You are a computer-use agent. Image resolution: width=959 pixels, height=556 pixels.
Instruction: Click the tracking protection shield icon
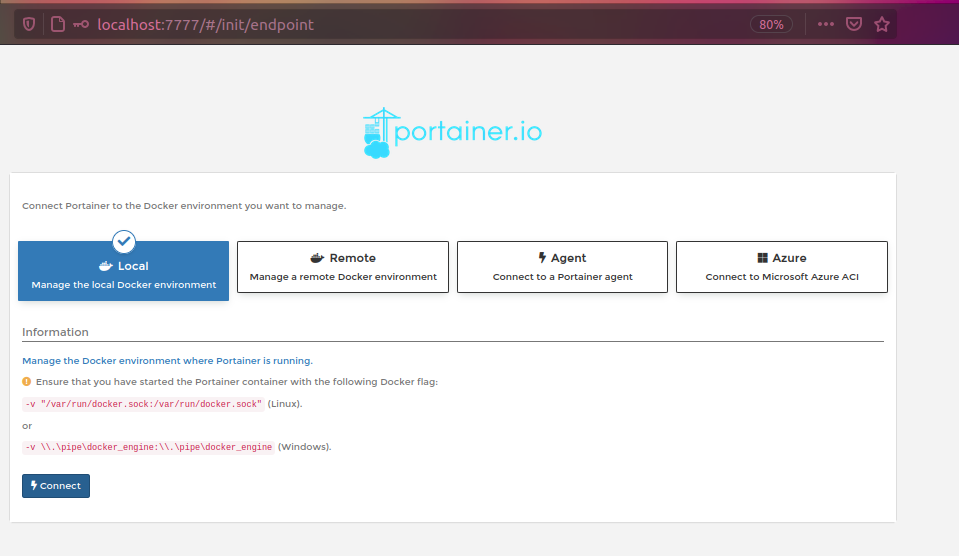tap(29, 25)
